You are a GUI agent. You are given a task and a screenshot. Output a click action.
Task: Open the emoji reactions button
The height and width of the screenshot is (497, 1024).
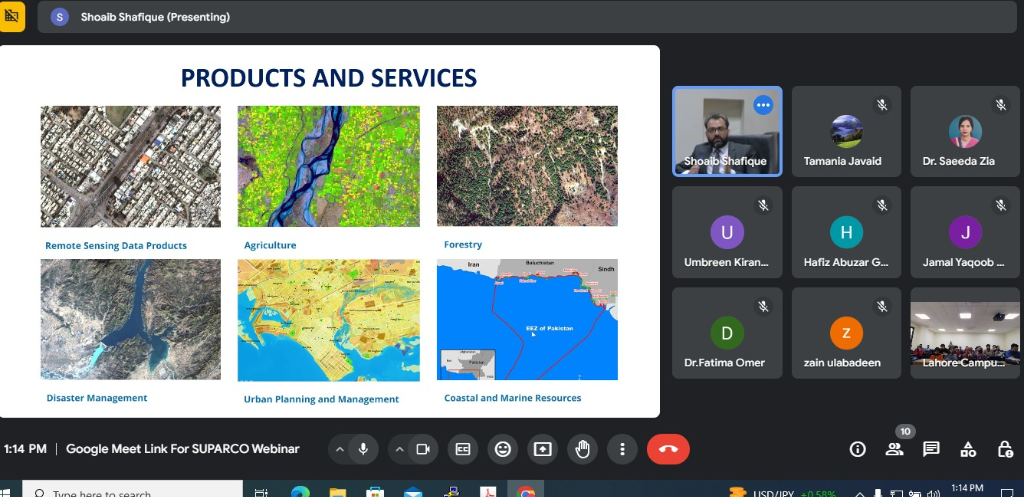pyautogui.click(x=503, y=449)
